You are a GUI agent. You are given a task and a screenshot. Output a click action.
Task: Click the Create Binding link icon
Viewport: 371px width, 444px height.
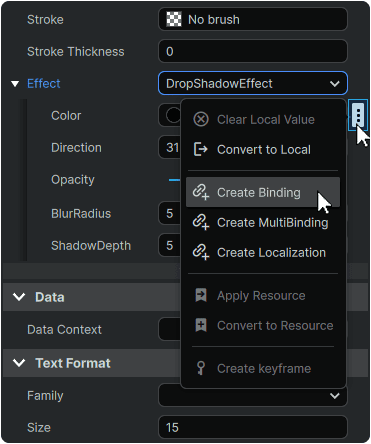coord(201,192)
